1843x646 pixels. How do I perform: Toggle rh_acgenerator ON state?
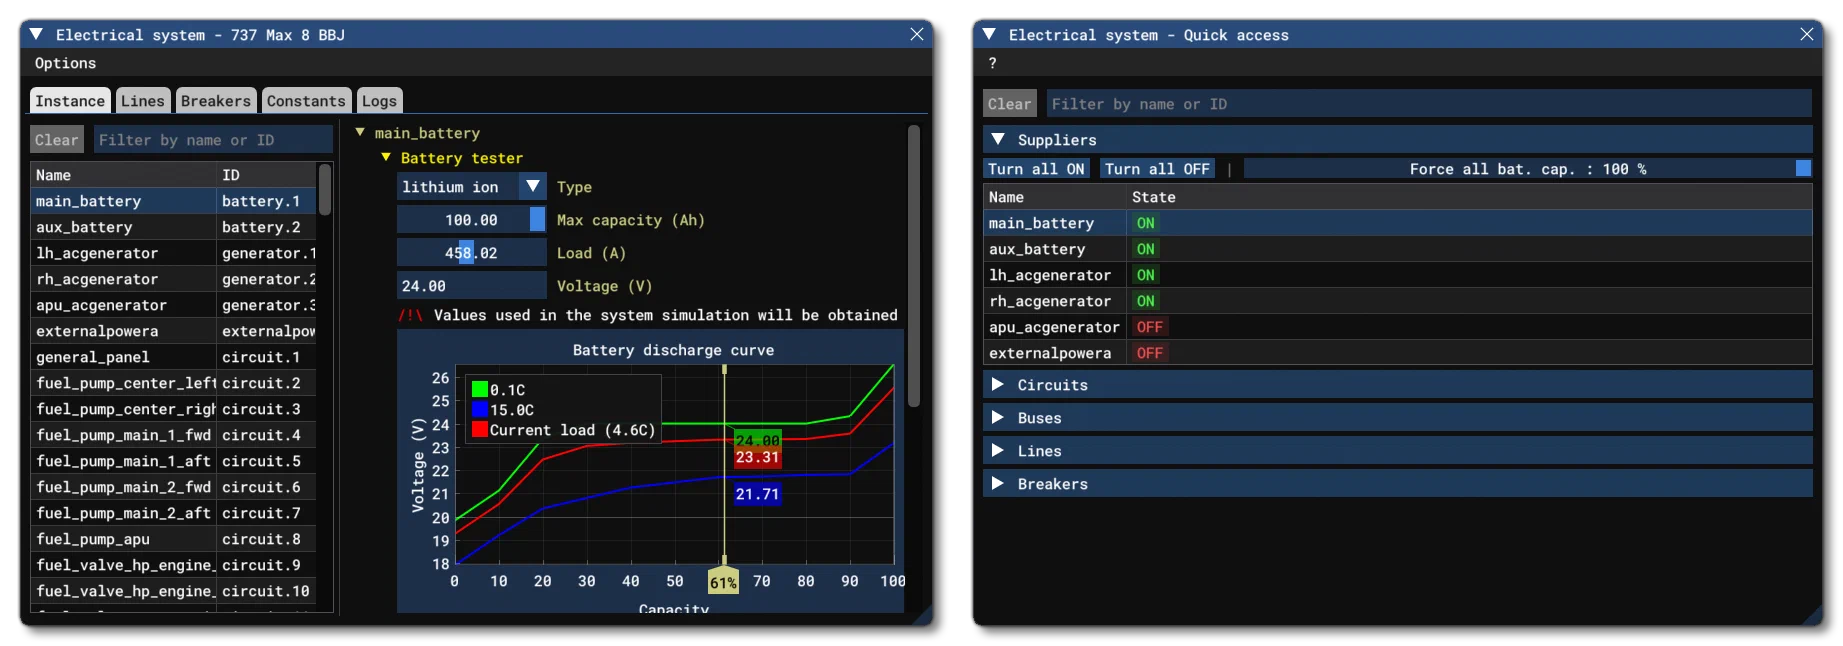click(x=1145, y=301)
